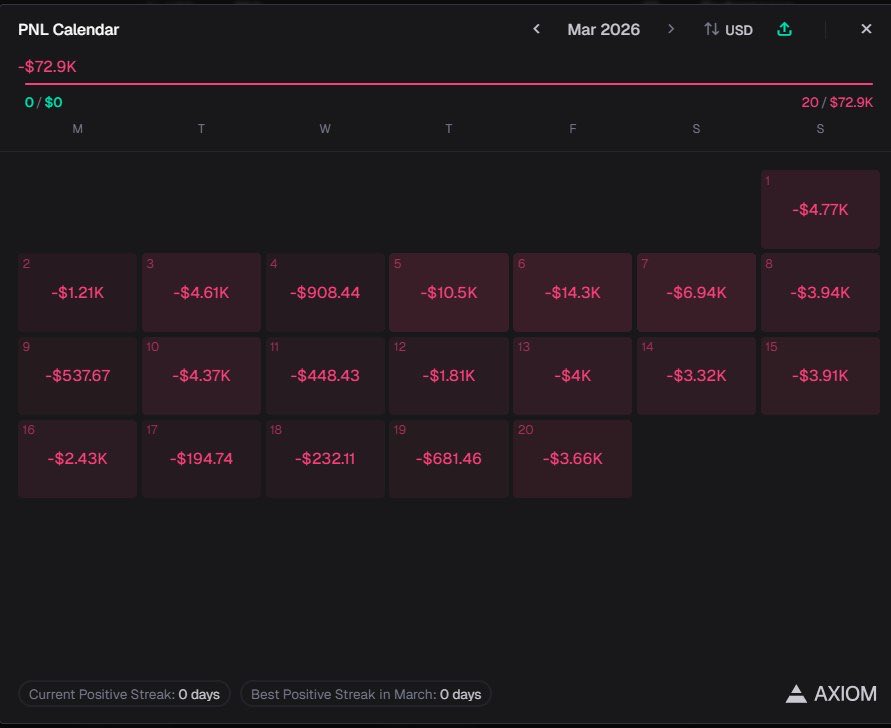This screenshot has height=728, width=891.
Task: Click day 16 cell with -$2.43K
Action: pyautogui.click(x=77, y=459)
